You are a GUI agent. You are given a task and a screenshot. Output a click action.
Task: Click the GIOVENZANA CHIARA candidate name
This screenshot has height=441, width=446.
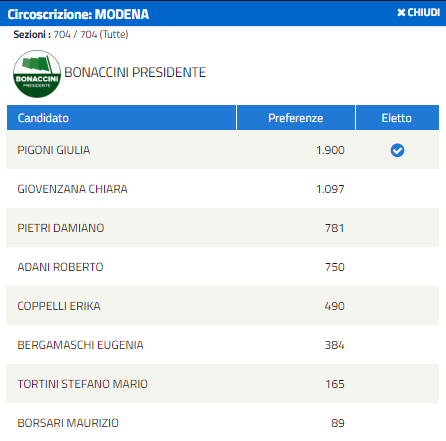tap(72, 189)
